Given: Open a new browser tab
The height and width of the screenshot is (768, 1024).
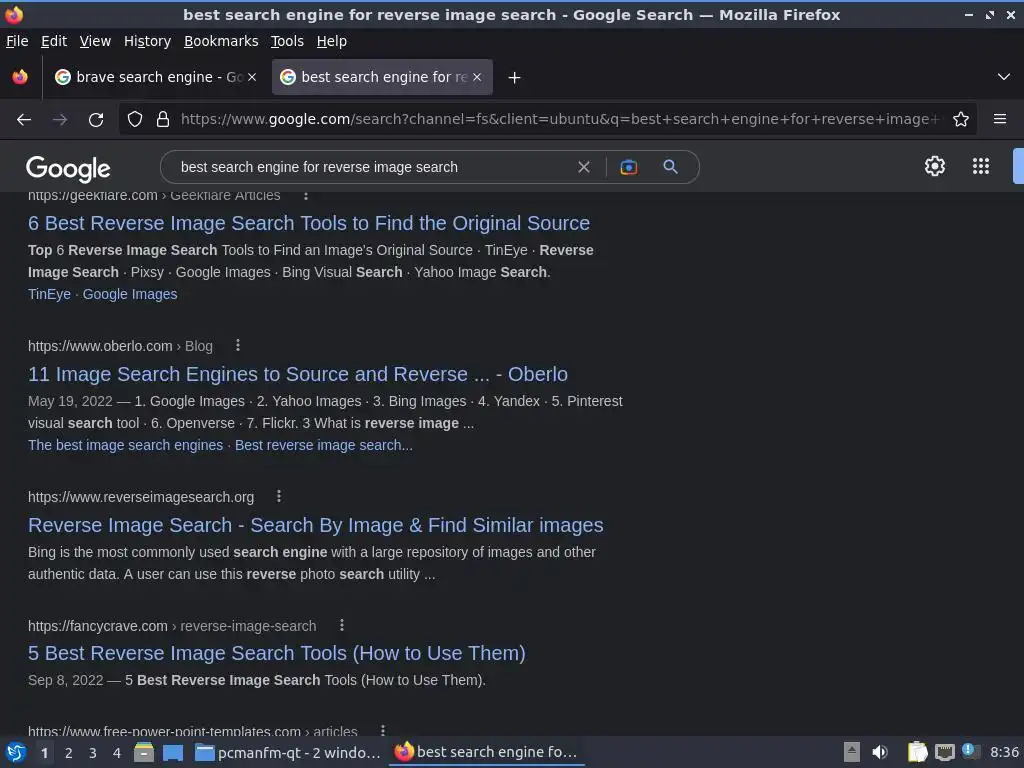Looking at the screenshot, I should click(x=515, y=78).
